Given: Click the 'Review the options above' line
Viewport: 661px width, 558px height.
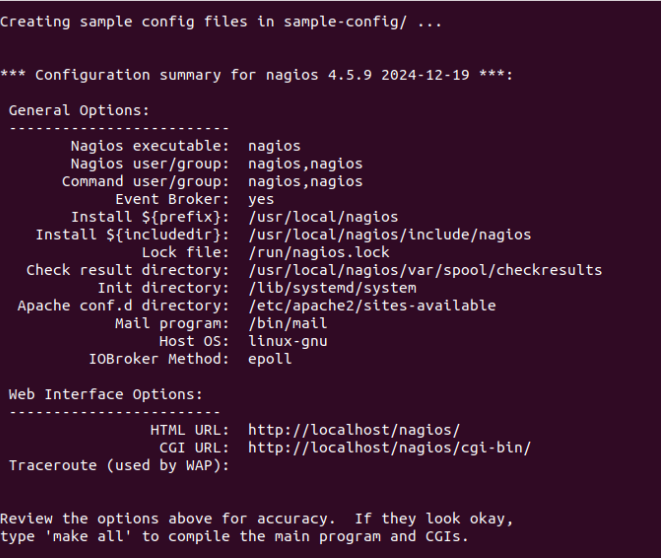Looking at the screenshot, I should pos(256,519).
